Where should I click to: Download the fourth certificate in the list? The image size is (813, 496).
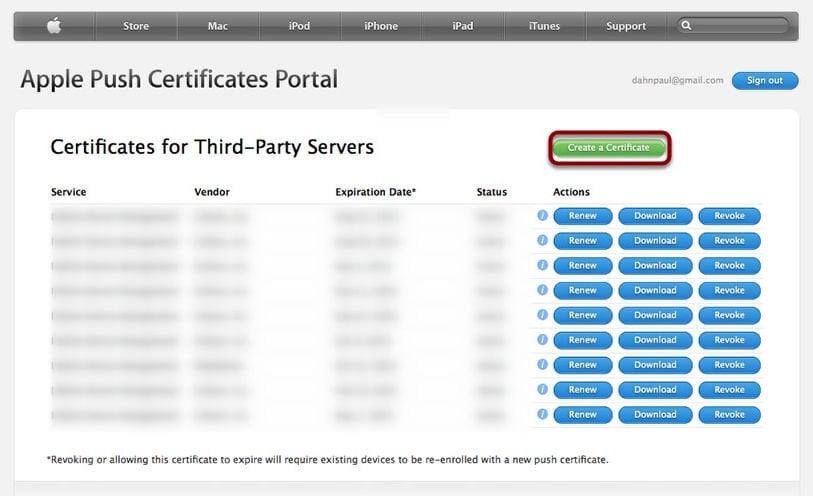point(655,290)
